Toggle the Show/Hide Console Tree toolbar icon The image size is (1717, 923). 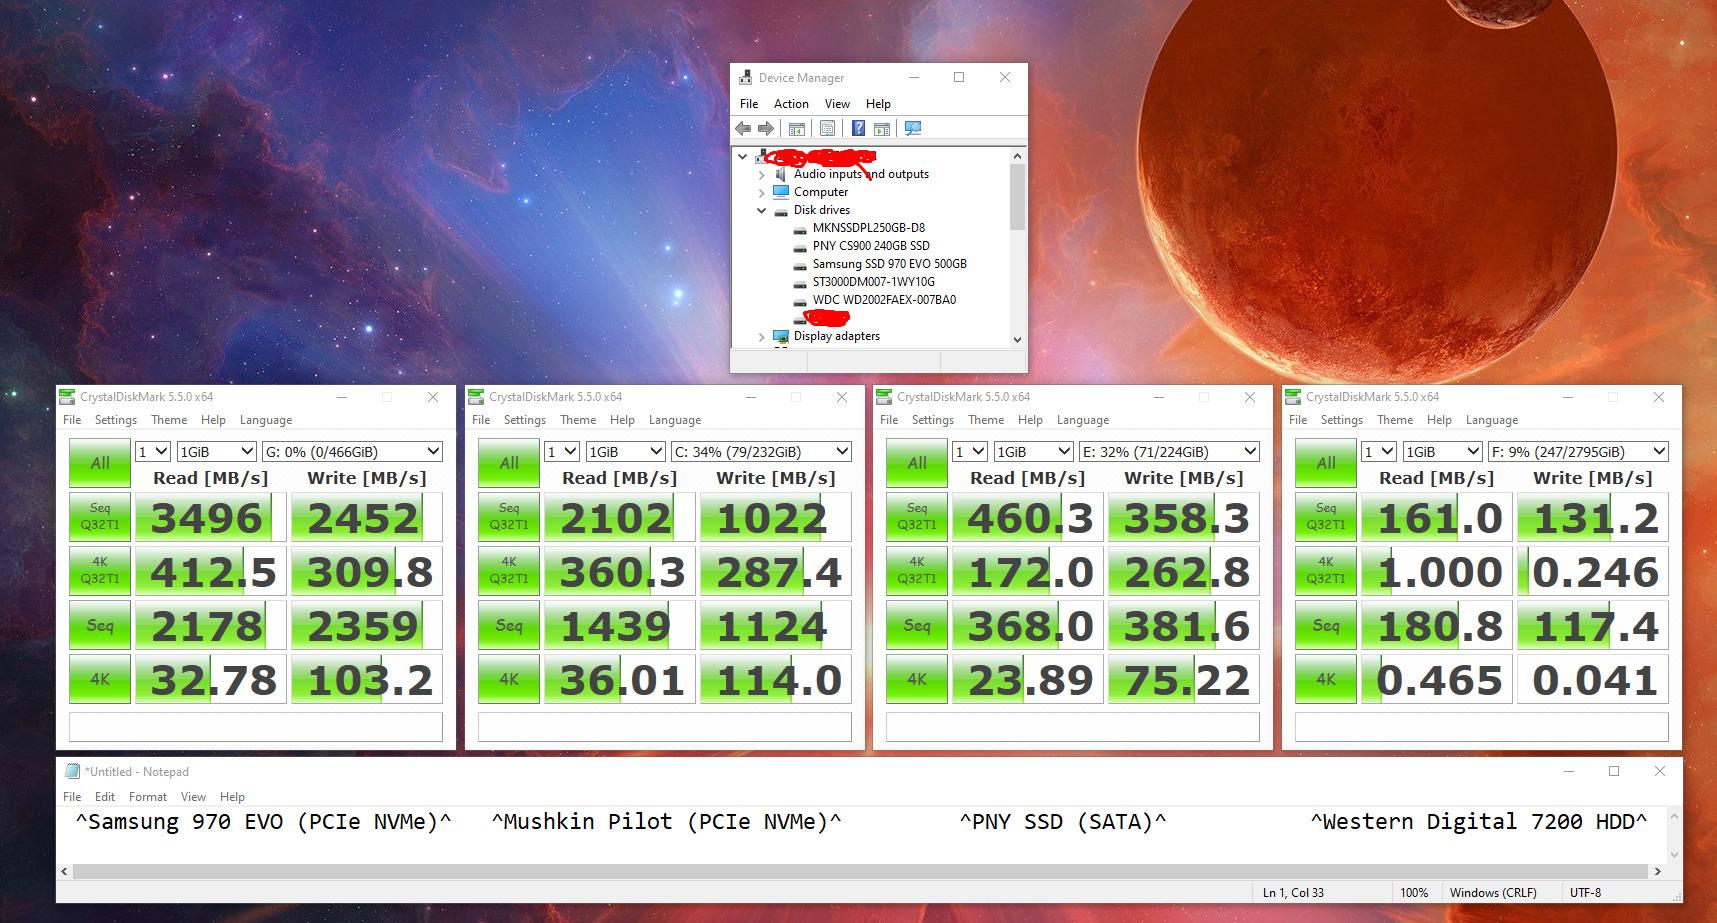[797, 128]
